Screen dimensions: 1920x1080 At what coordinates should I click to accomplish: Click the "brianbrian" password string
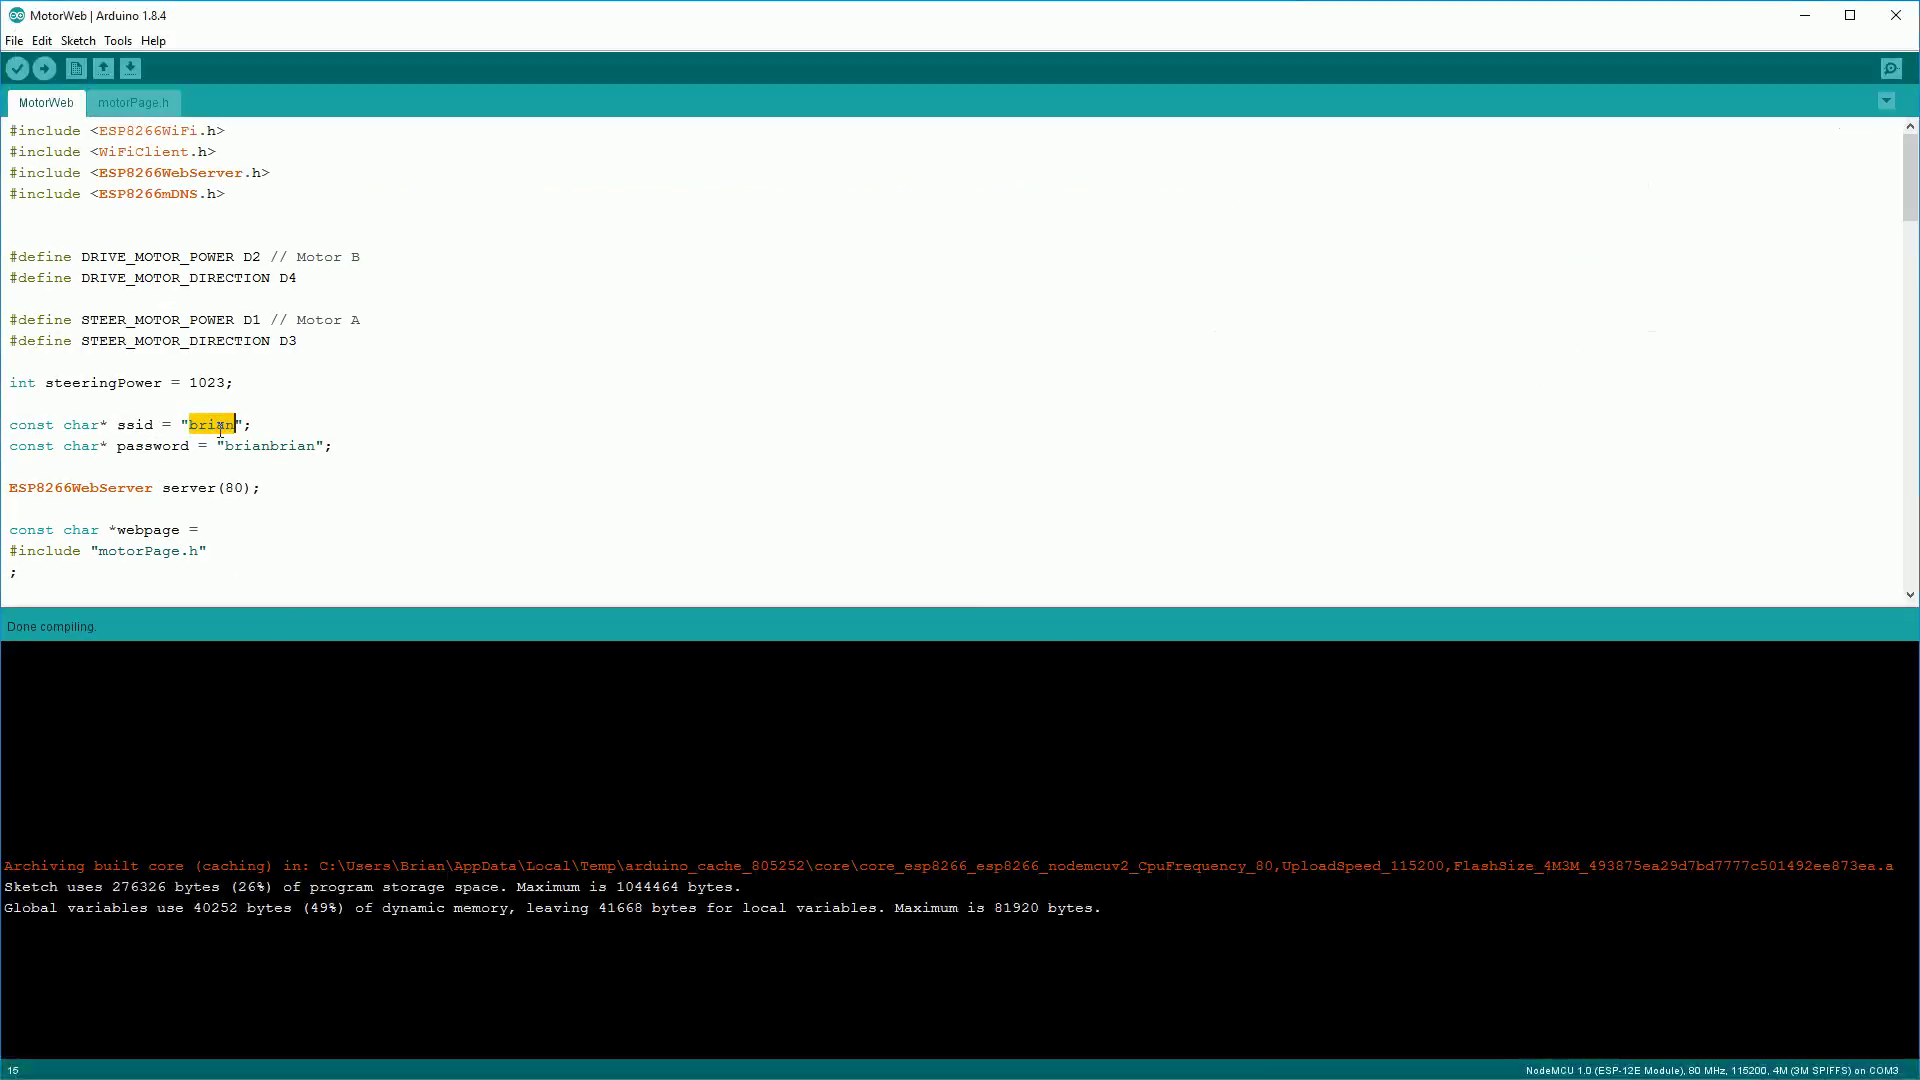tap(270, 446)
